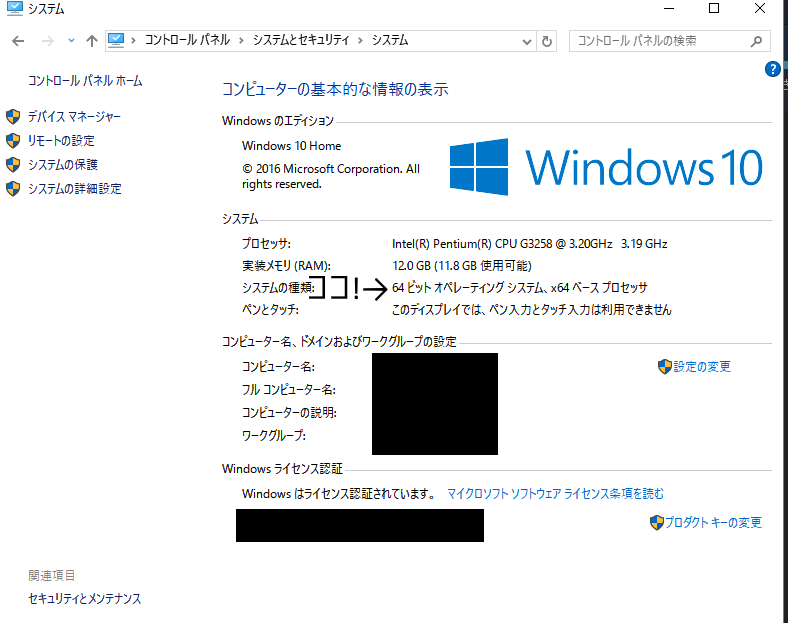Select コントロール パネル breadcrumb
Screen dimensions: 788x623
click(x=187, y=40)
